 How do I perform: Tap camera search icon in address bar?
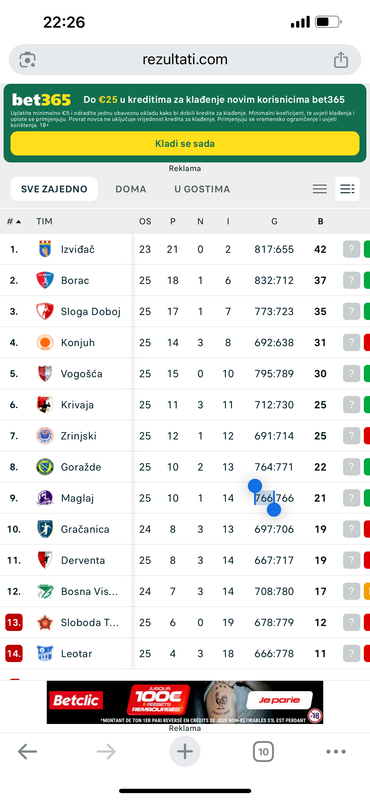pyautogui.click(x=28, y=60)
